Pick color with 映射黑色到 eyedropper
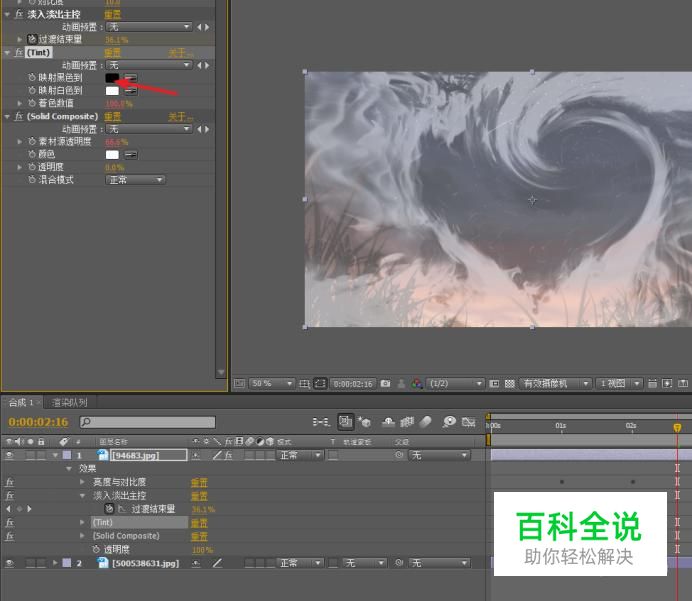692x601 pixels. coord(131,78)
